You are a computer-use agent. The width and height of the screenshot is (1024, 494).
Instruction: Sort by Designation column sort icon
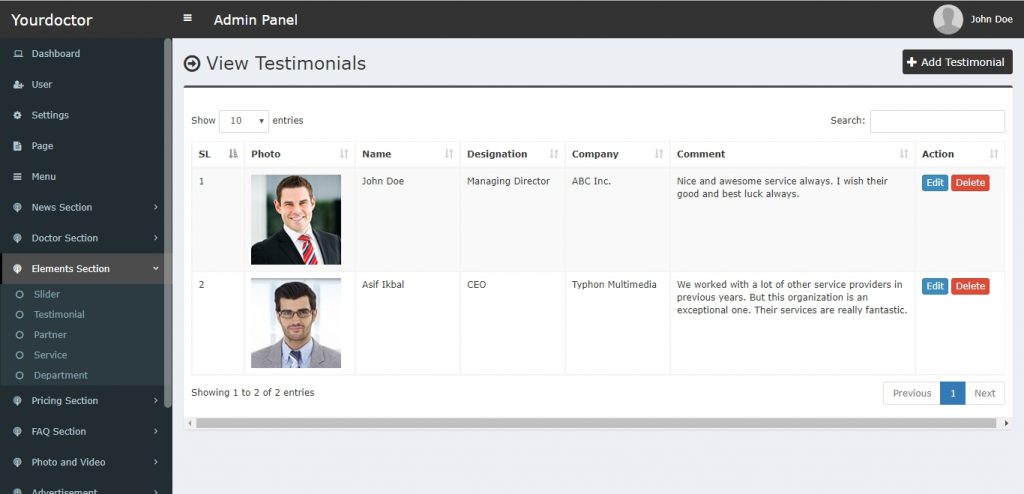coord(554,154)
